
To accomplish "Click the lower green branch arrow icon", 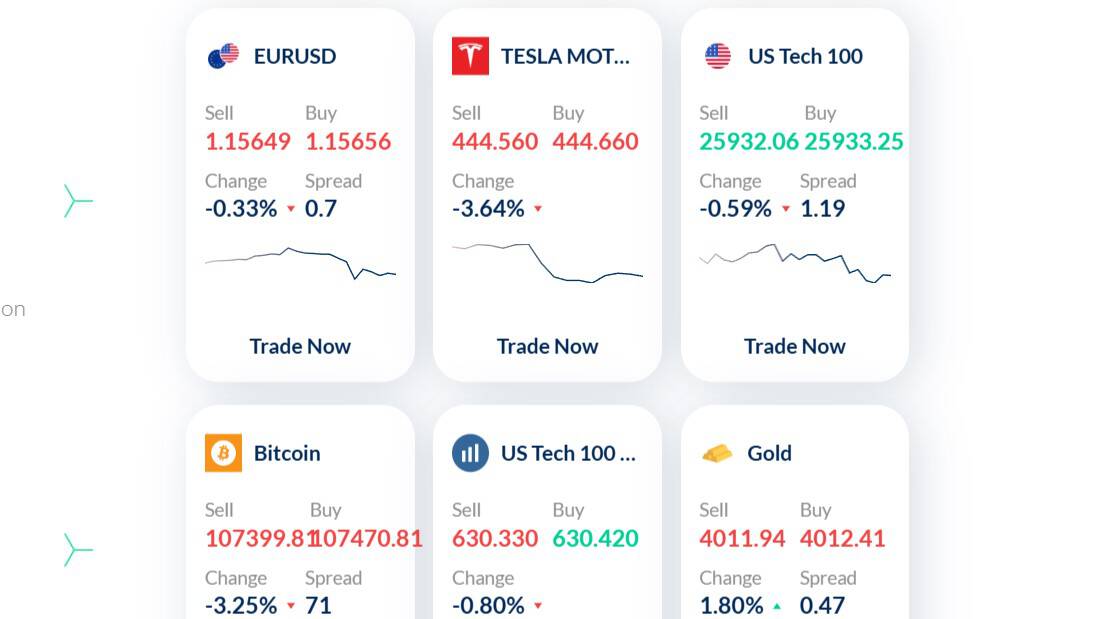I will pyautogui.click(x=78, y=550).
